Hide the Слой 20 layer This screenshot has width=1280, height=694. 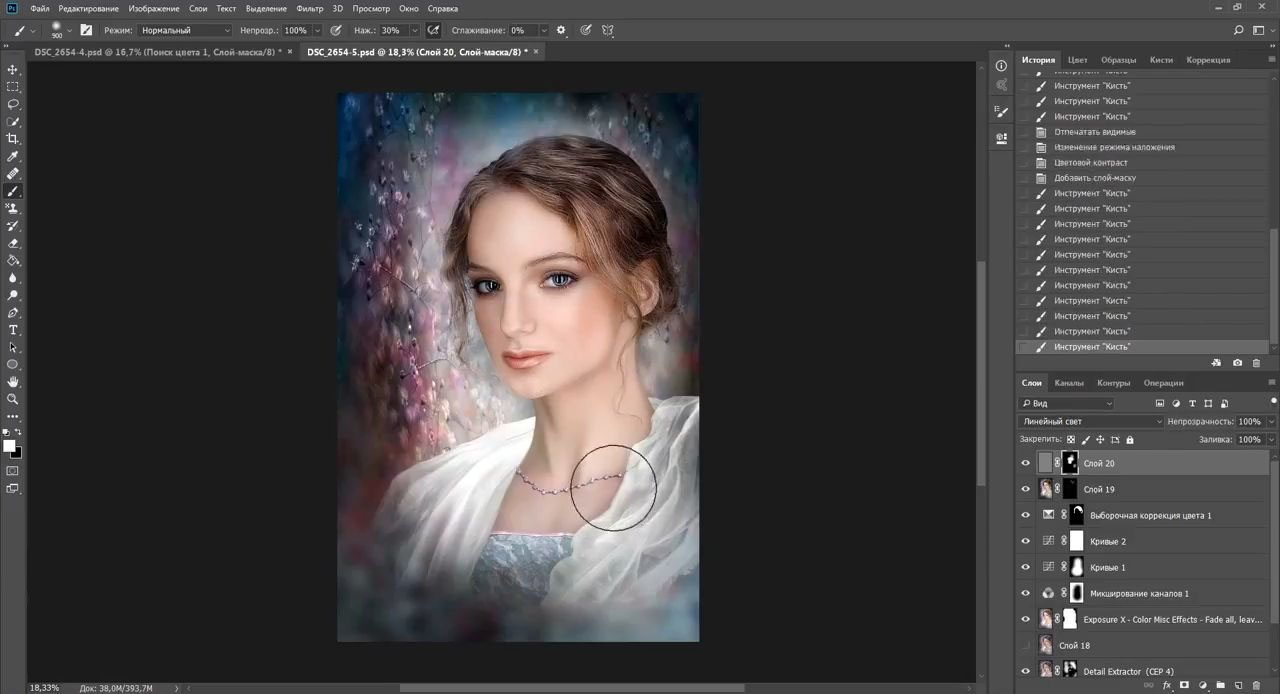pyautogui.click(x=1025, y=463)
